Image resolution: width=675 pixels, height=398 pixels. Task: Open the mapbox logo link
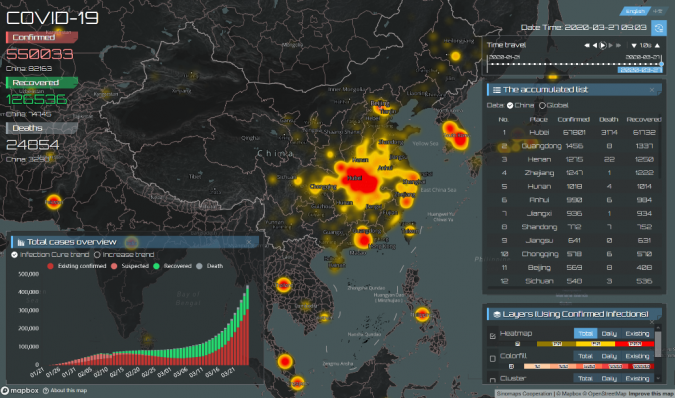[x=20, y=391]
